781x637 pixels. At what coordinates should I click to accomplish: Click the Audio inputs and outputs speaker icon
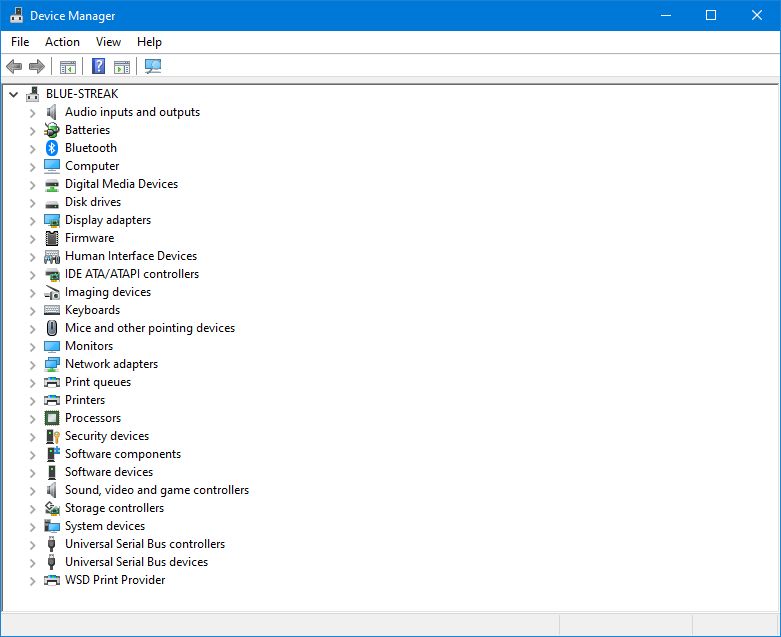52,112
